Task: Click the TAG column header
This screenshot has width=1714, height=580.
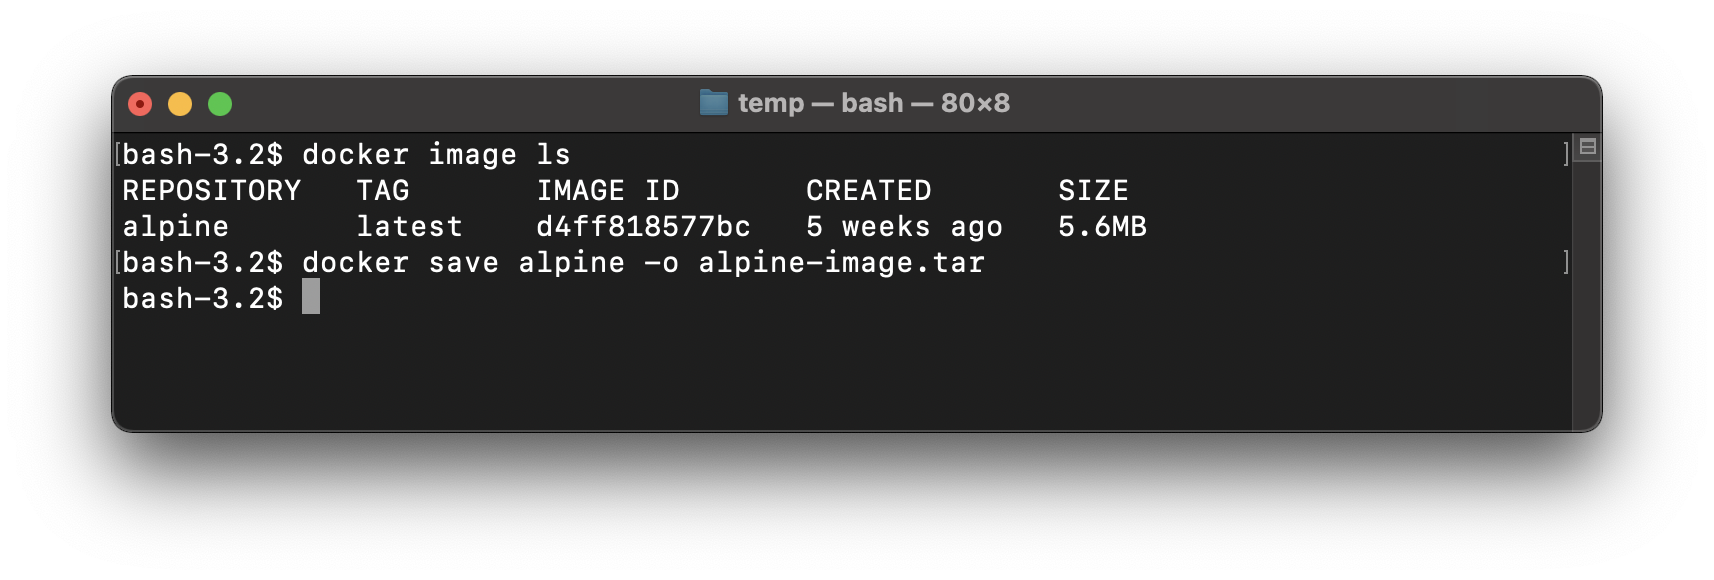Action: tap(383, 190)
